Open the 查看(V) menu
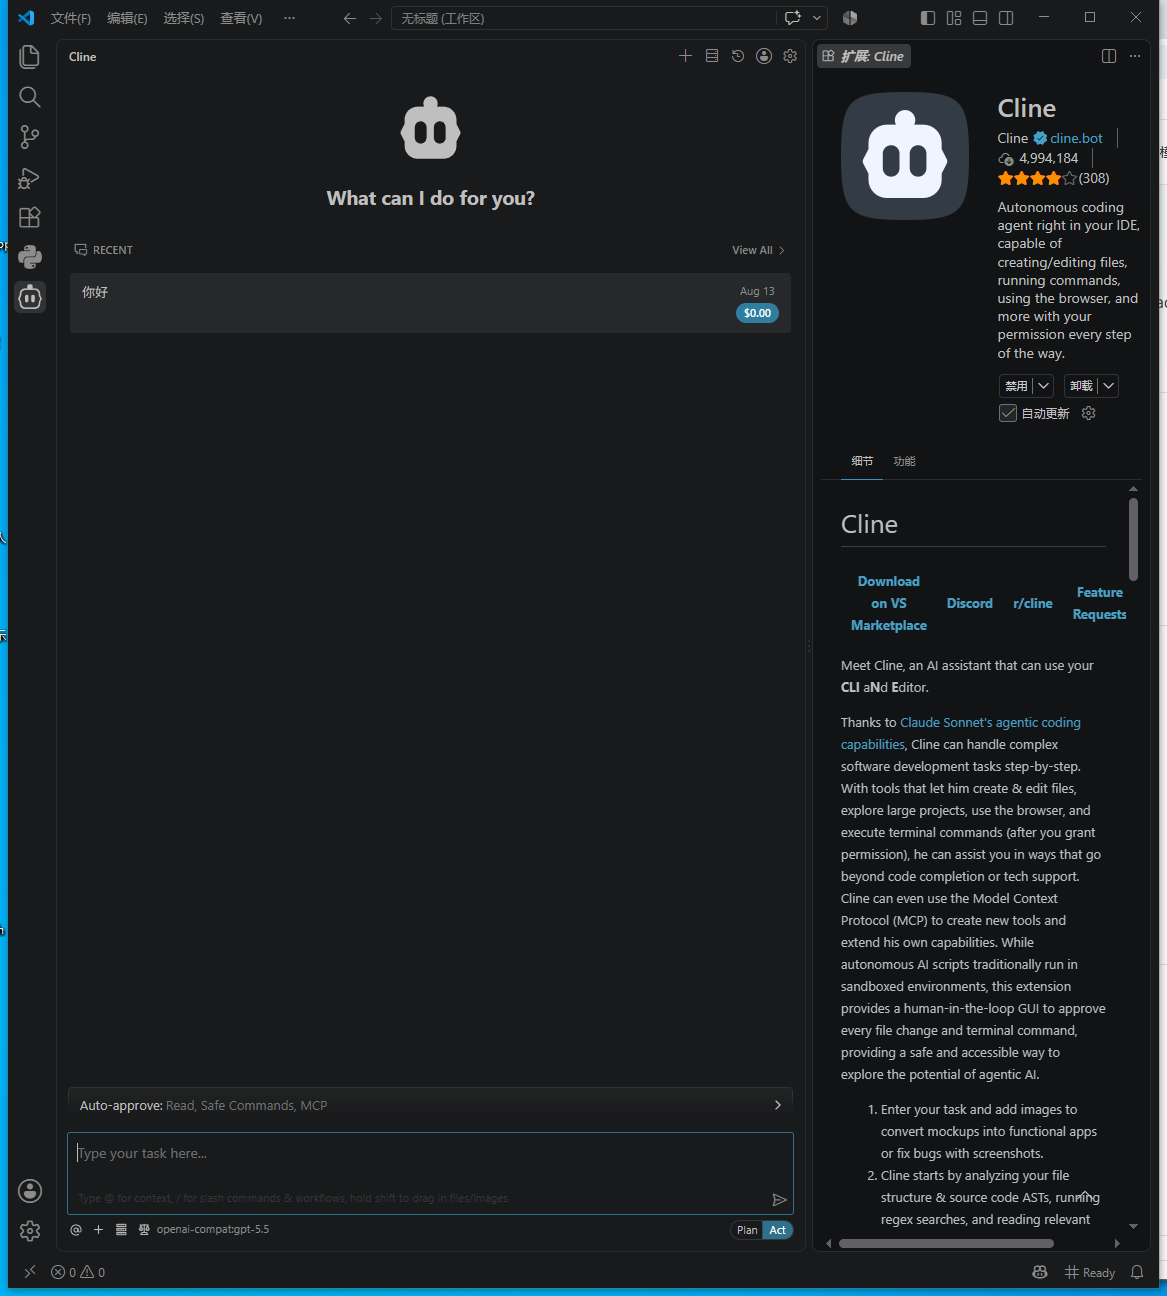Image resolution: width=1167 pixels, height=1296 pixels. [x=241, y=18]
